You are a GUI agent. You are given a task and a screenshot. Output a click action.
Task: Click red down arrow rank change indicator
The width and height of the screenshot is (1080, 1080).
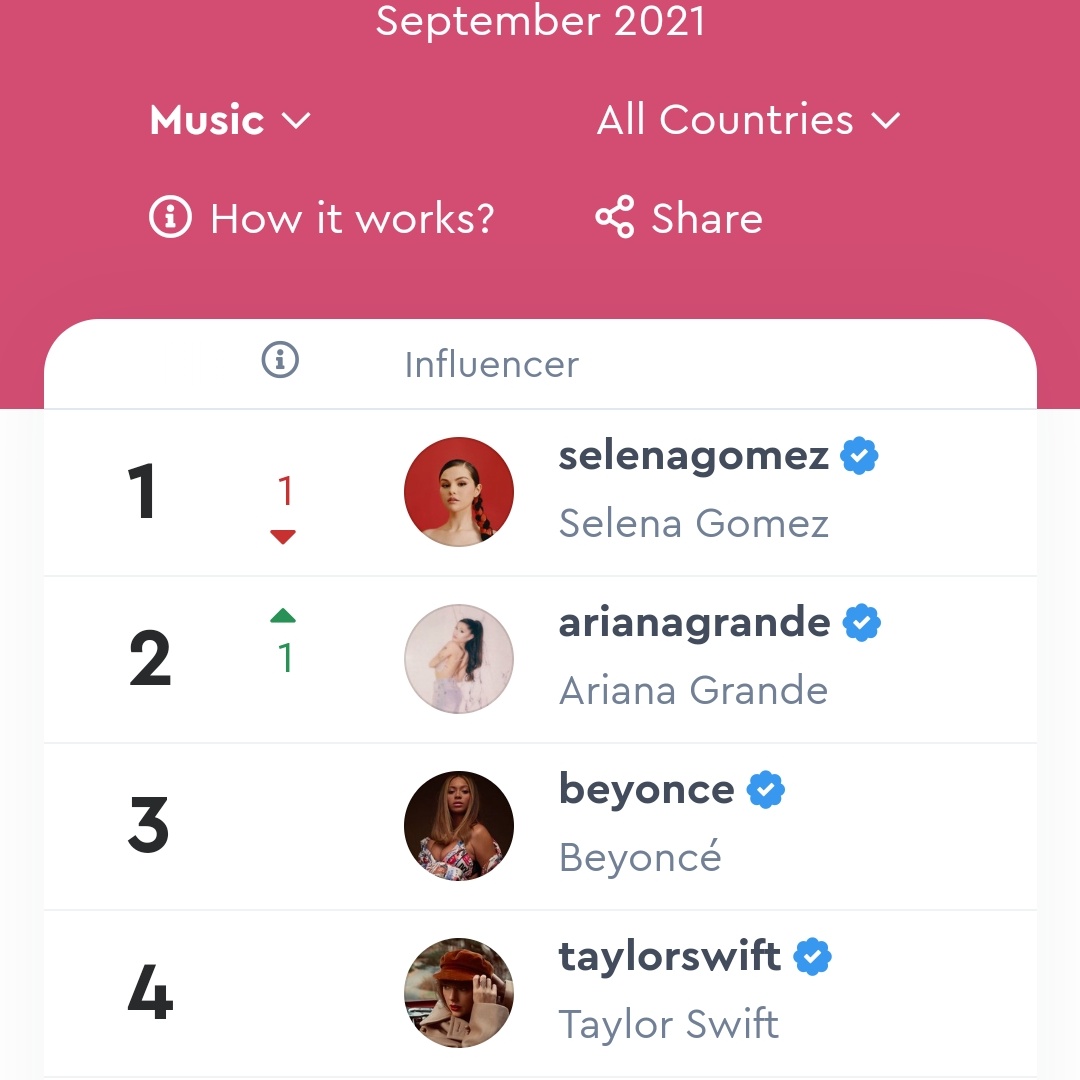click(283, 537)
